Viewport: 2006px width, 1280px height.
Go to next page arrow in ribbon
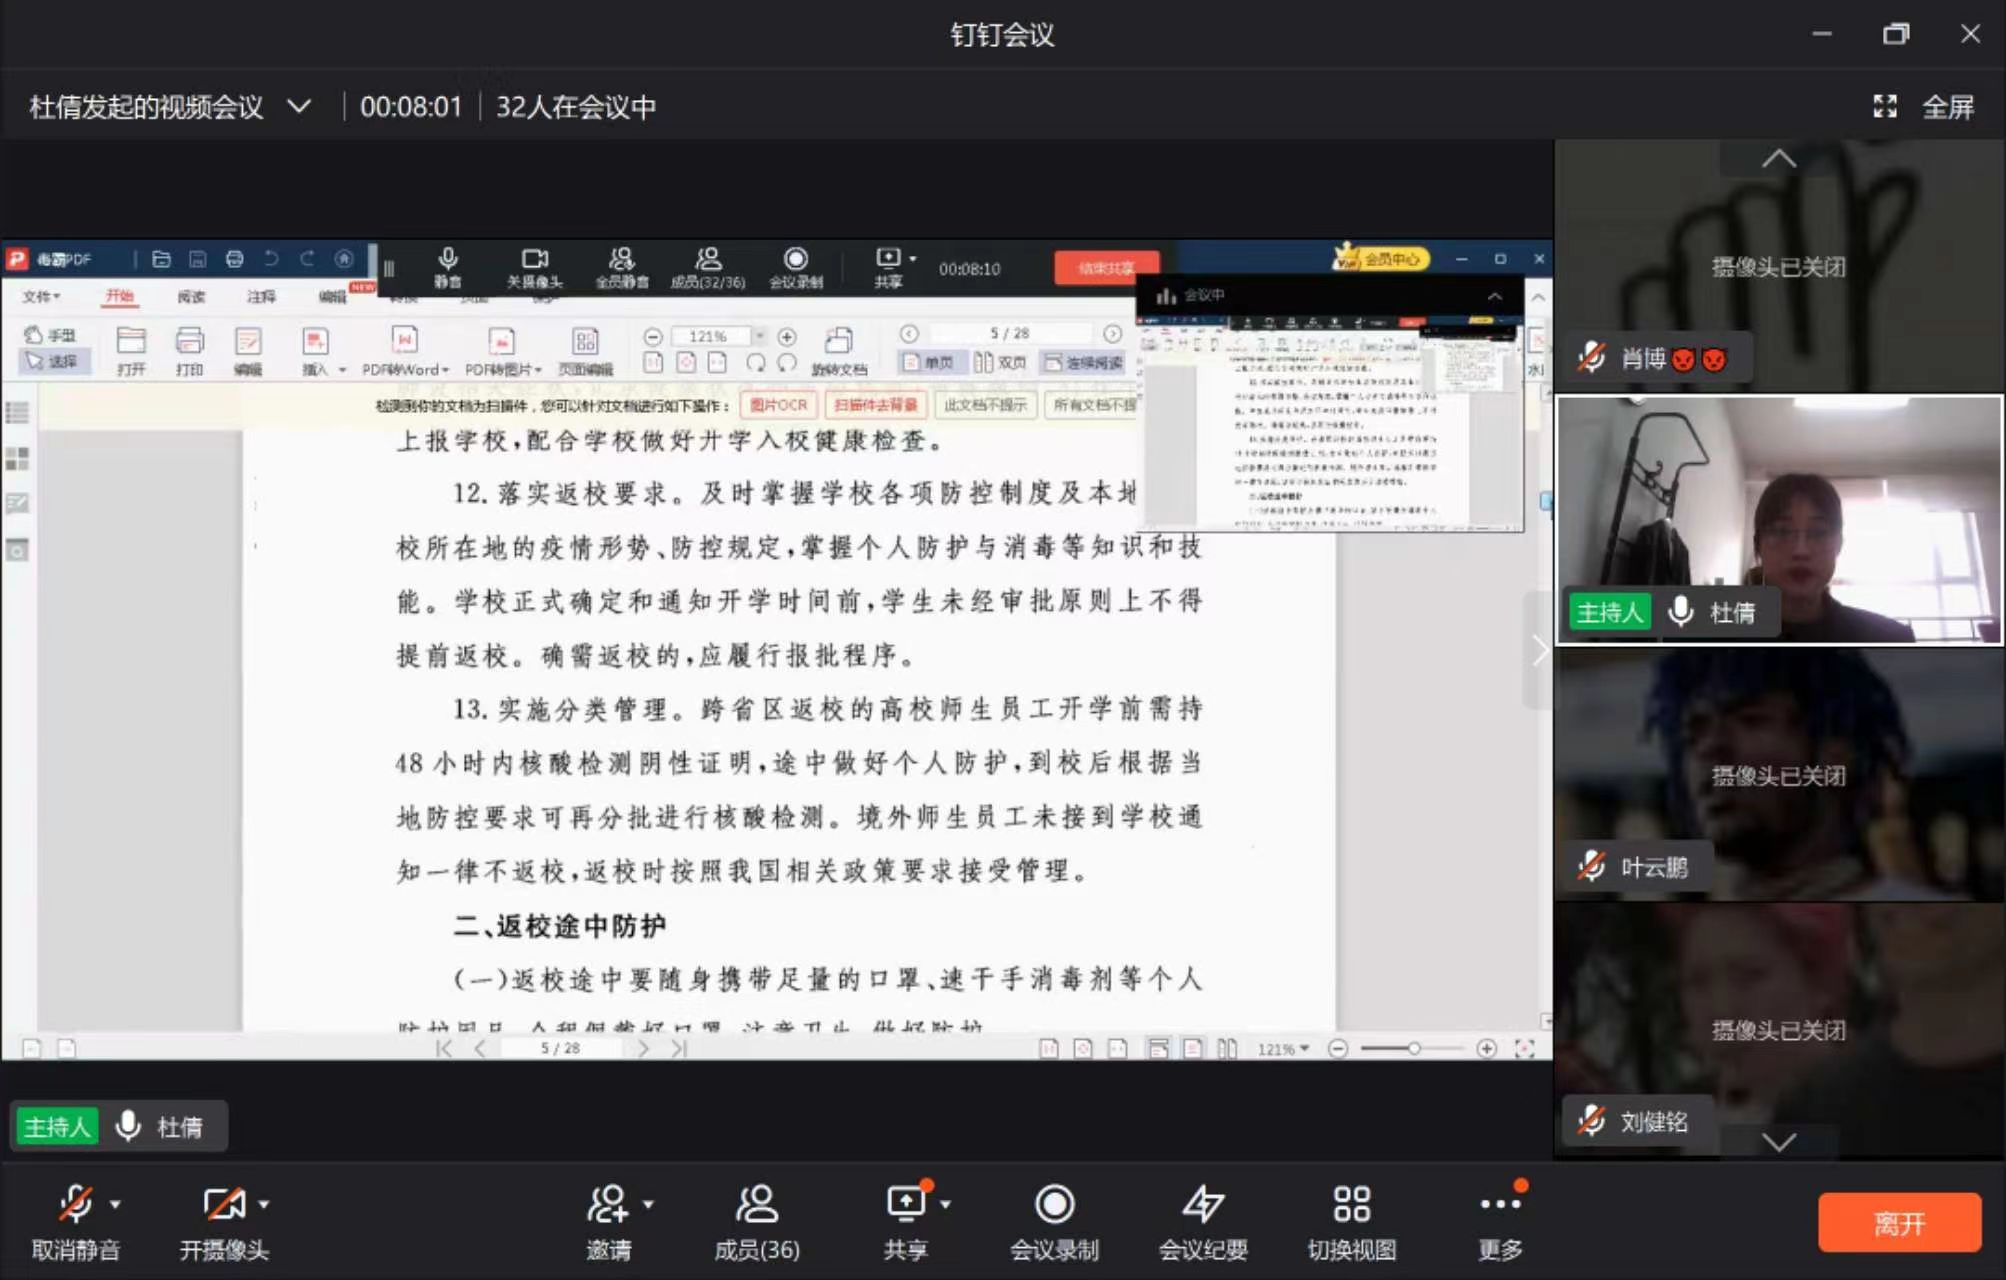click(1112, 334)
